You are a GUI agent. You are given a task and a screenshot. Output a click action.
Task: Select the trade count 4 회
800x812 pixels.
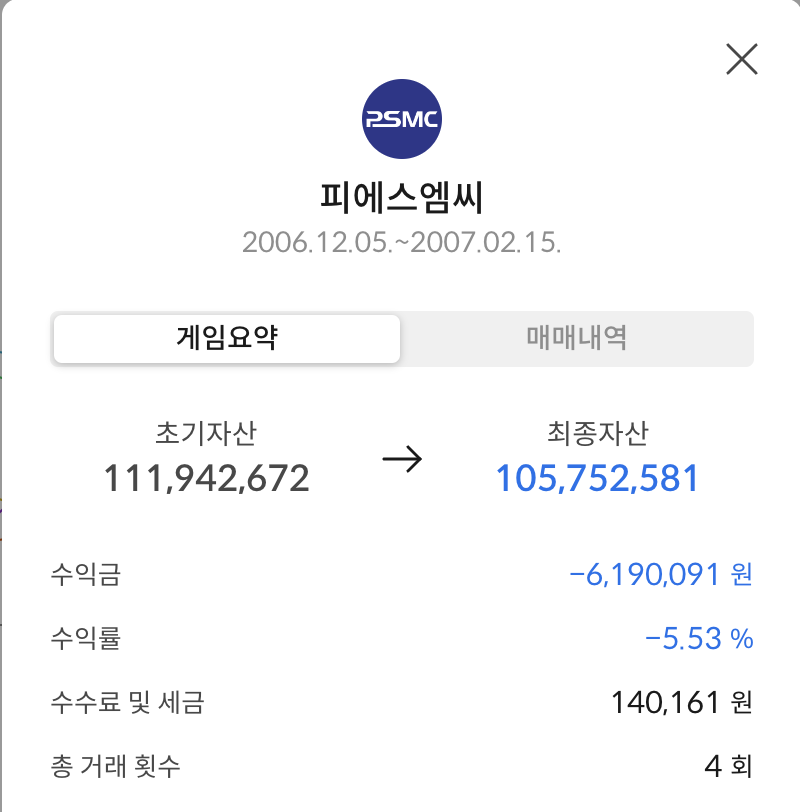point(728,766)
